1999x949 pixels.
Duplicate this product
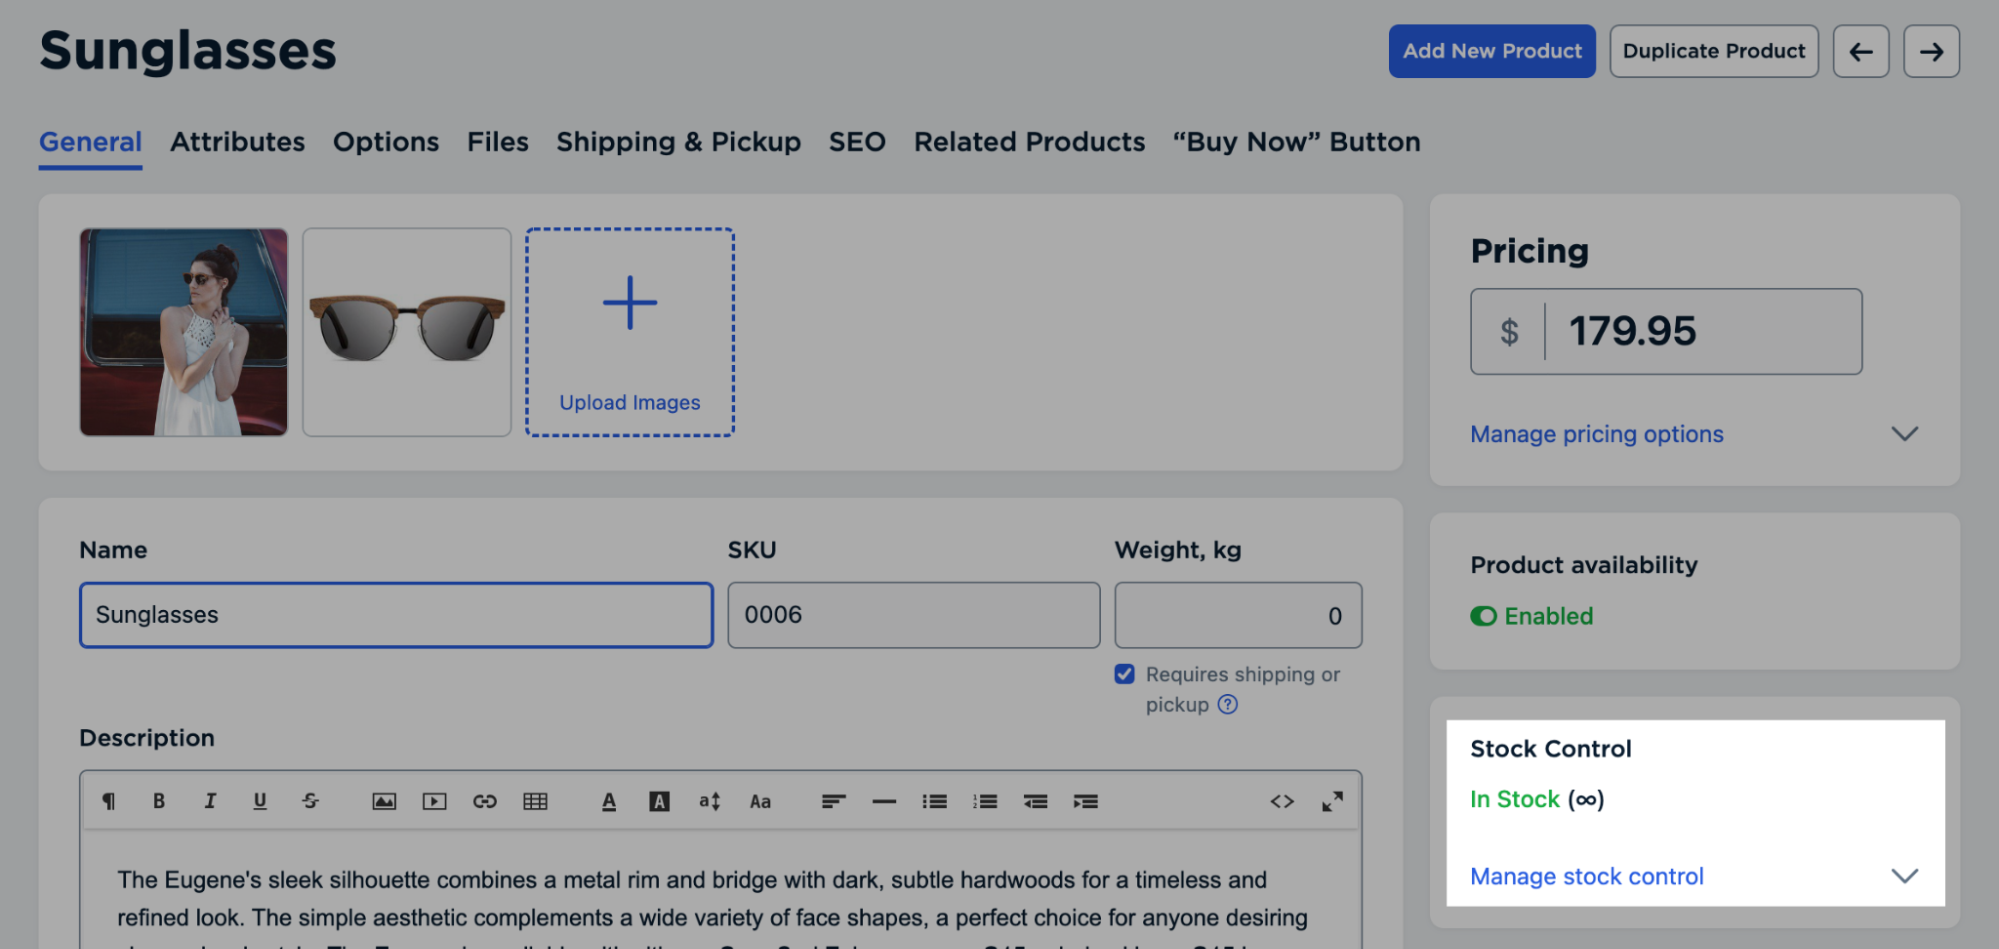1713,50
